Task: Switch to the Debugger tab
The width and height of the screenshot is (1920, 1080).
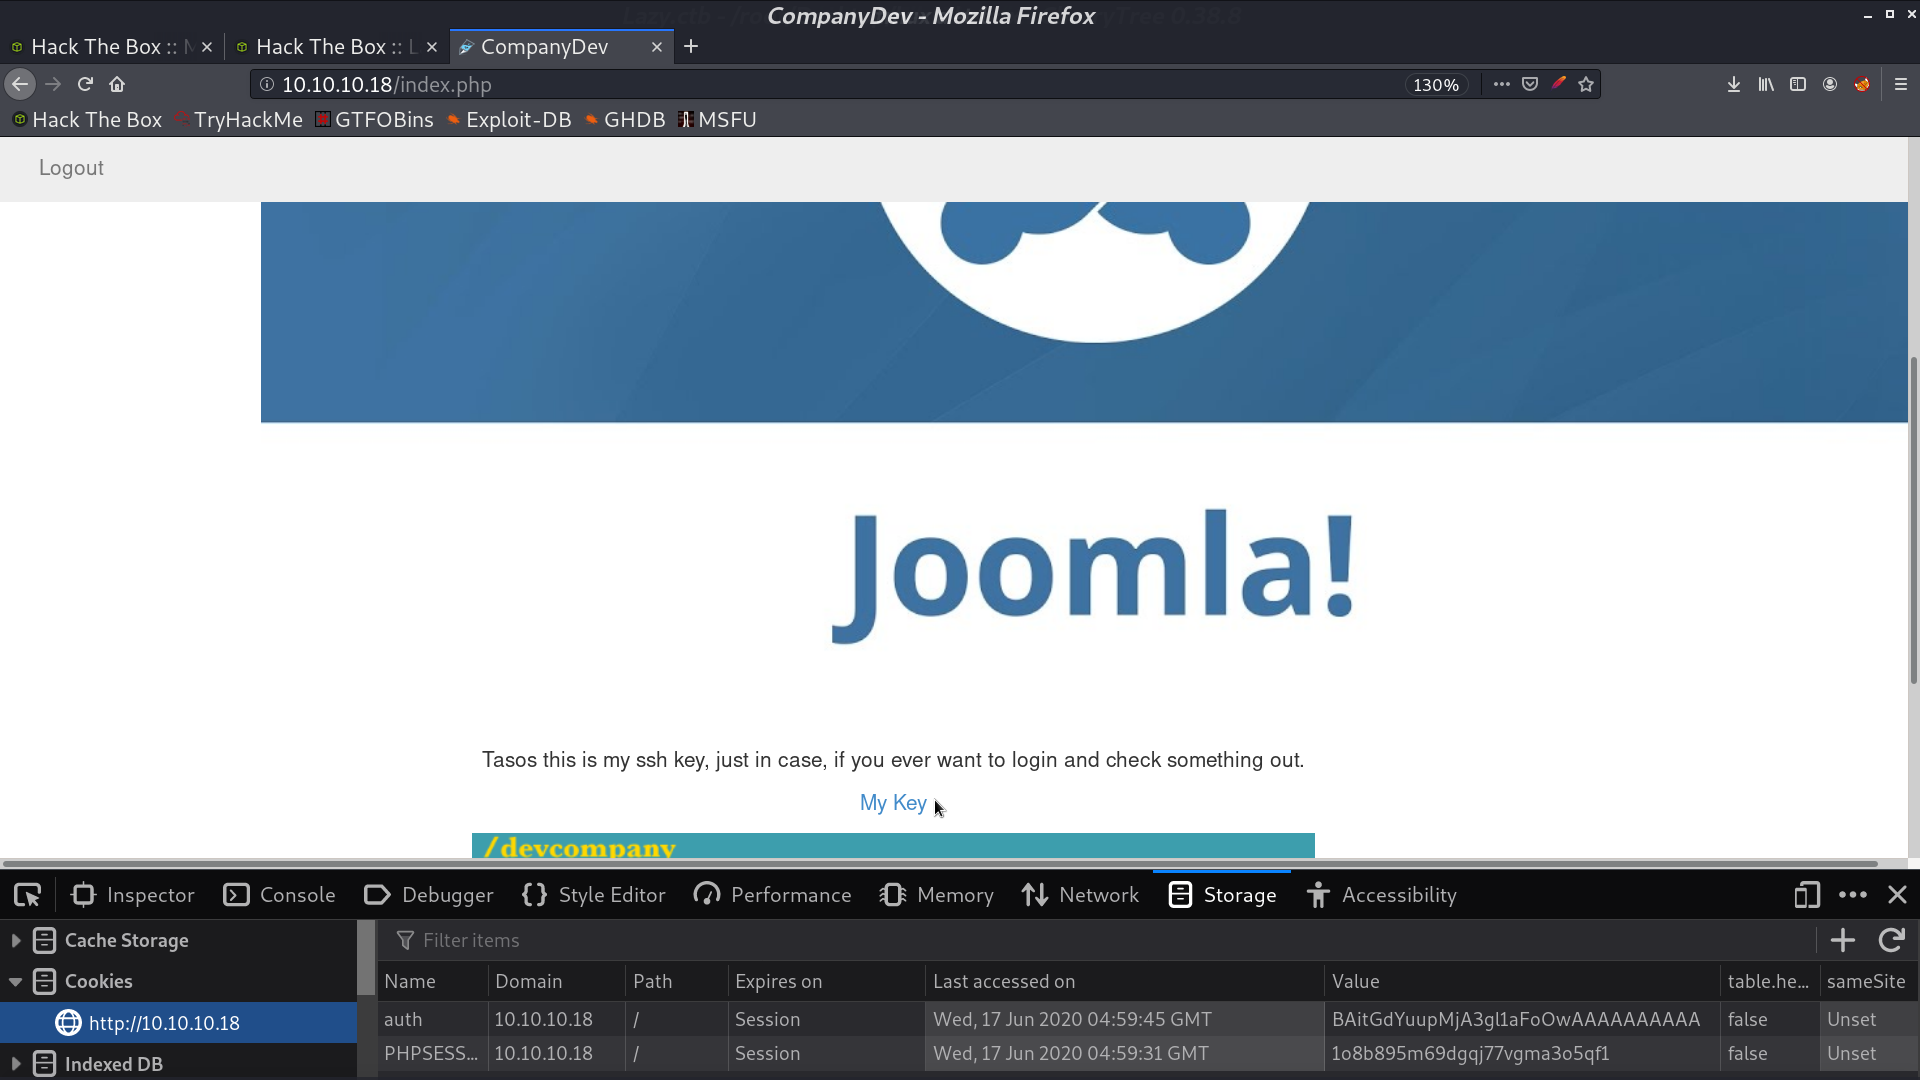Action: [428, 895]
